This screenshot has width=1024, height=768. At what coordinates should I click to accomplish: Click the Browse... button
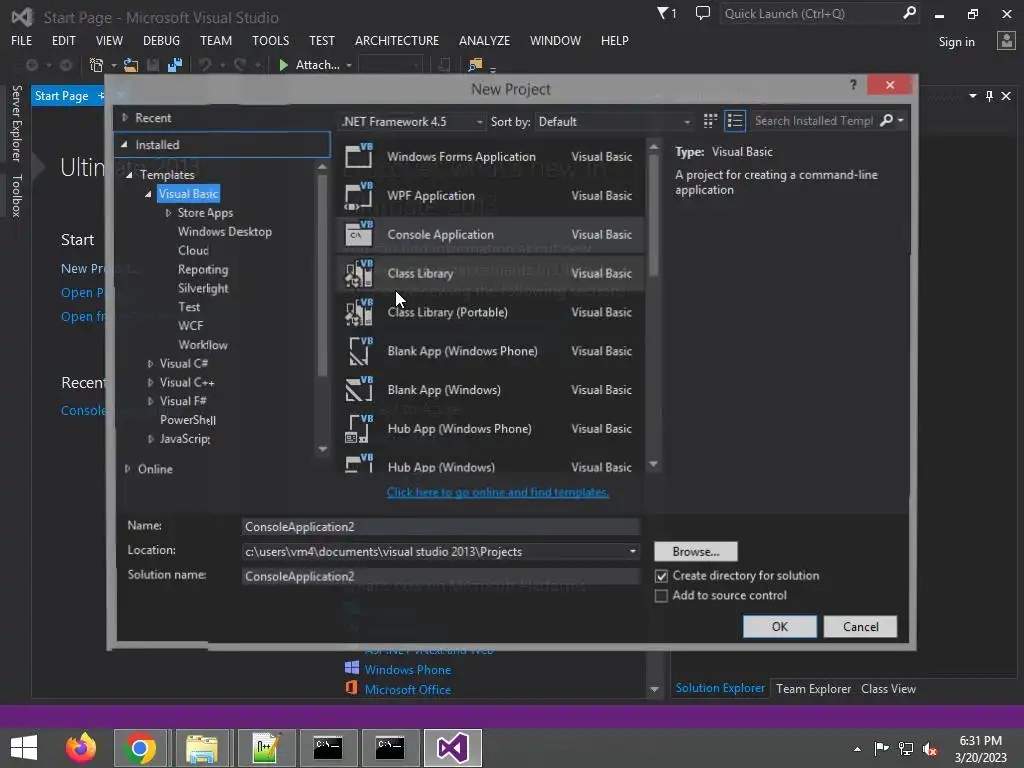[696, 552]
